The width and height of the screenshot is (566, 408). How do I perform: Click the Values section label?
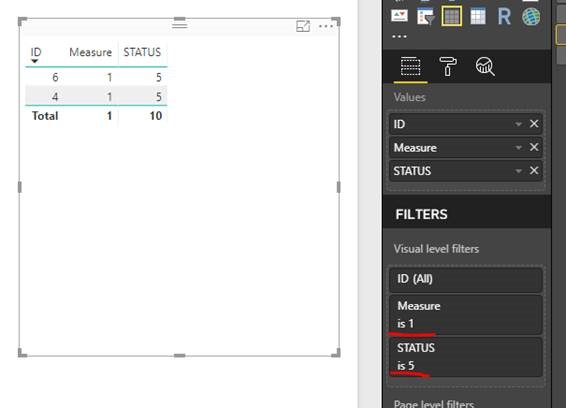pyautogui.click(x=409, y=97)
